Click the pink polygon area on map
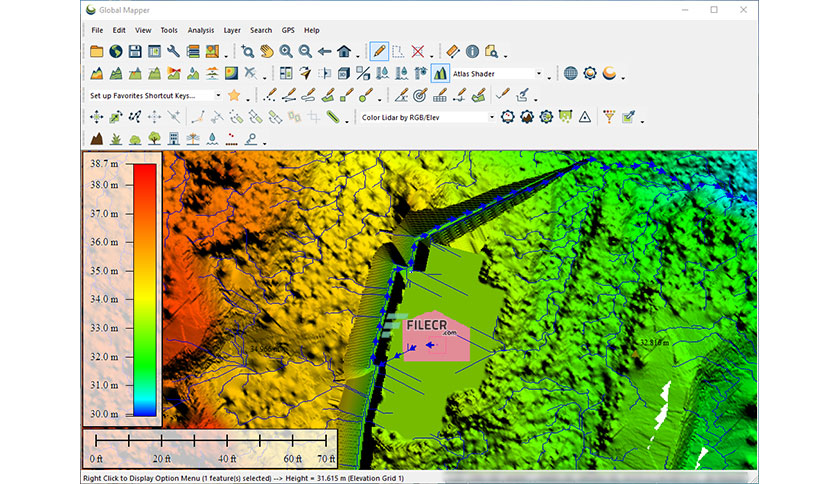 click(x=452, y=348)
